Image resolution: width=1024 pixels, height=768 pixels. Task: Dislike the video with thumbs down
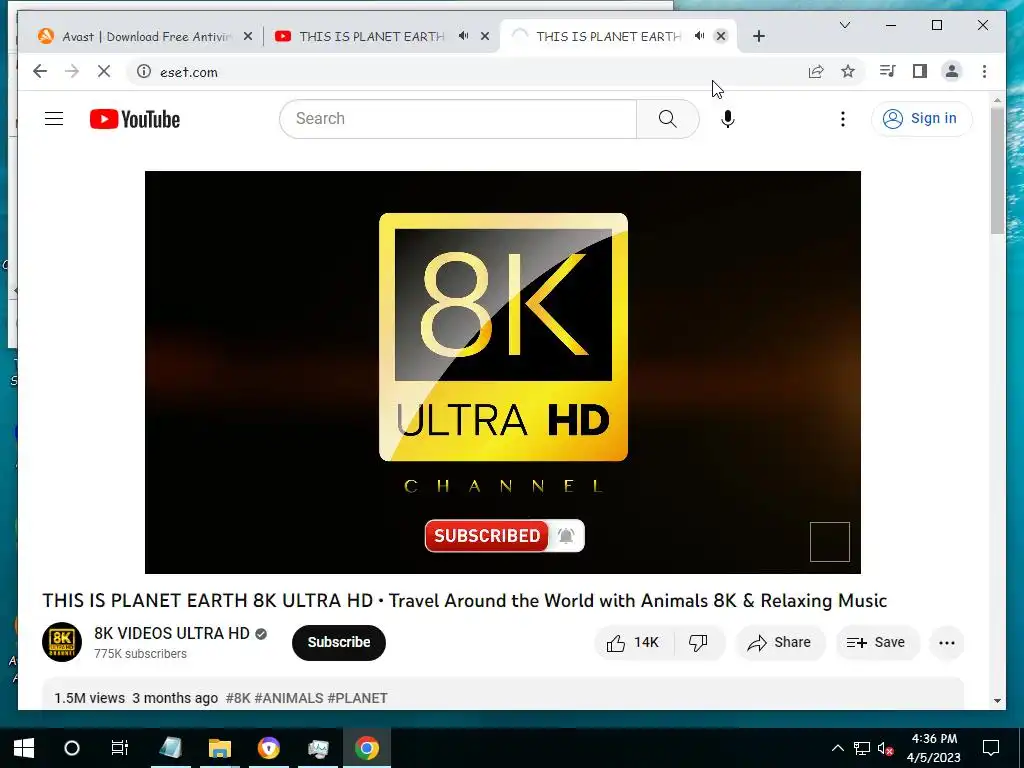(698, 643)
